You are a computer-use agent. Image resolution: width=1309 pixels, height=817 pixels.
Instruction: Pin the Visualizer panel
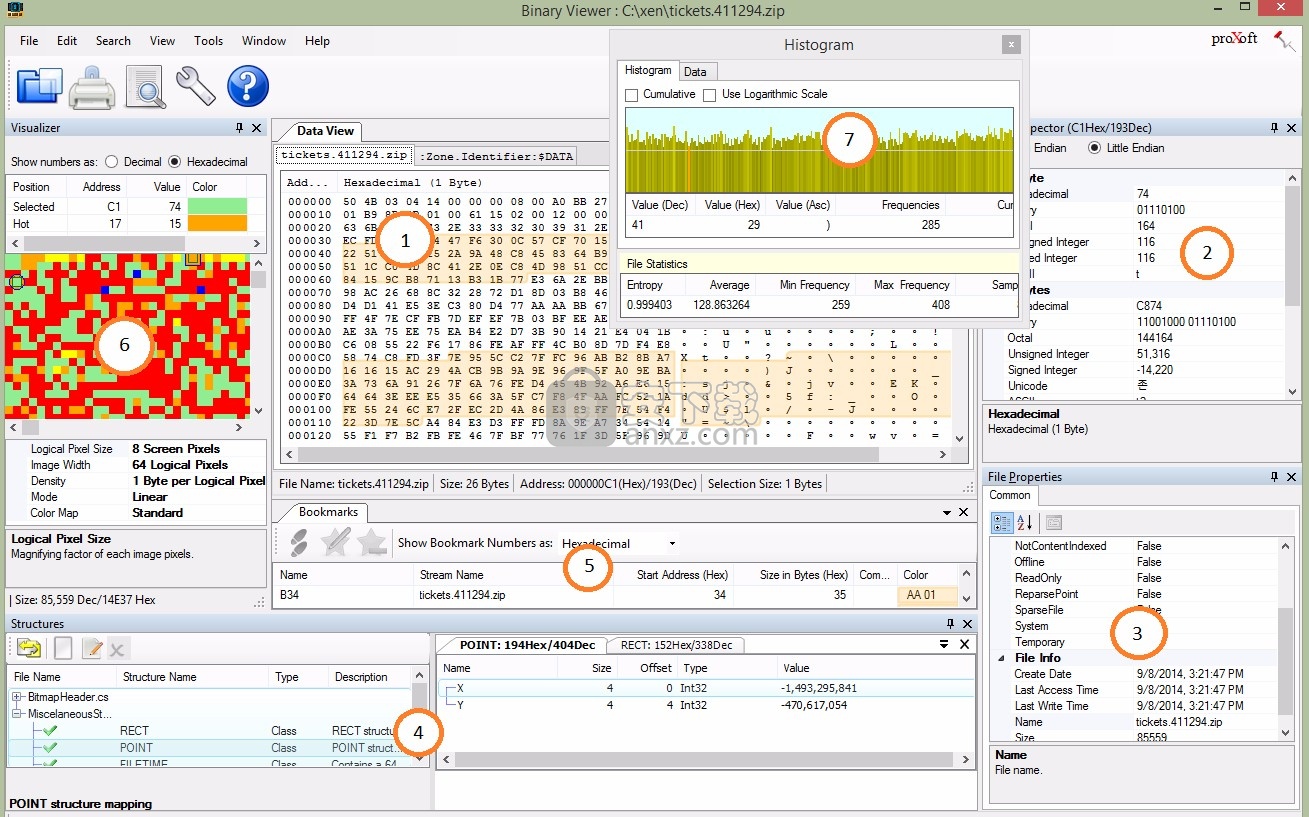pyautogui.click(x=239, y=128)
